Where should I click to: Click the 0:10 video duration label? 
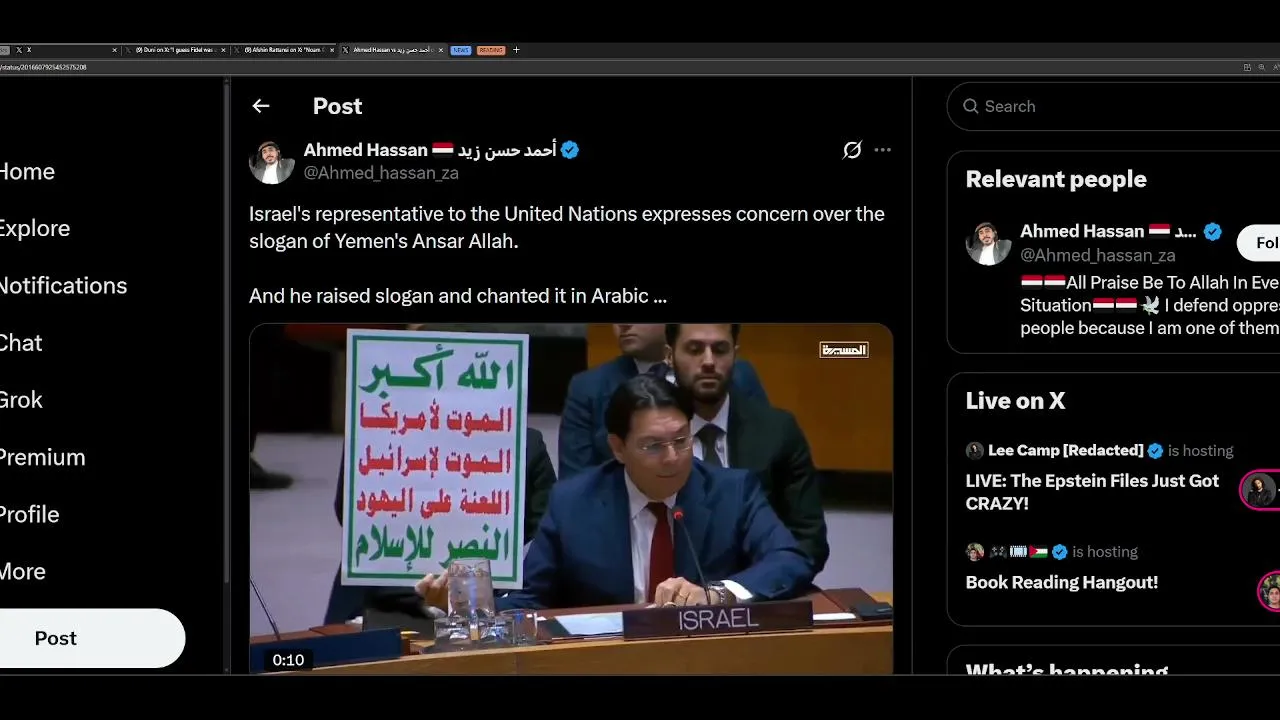click(288, 660)
